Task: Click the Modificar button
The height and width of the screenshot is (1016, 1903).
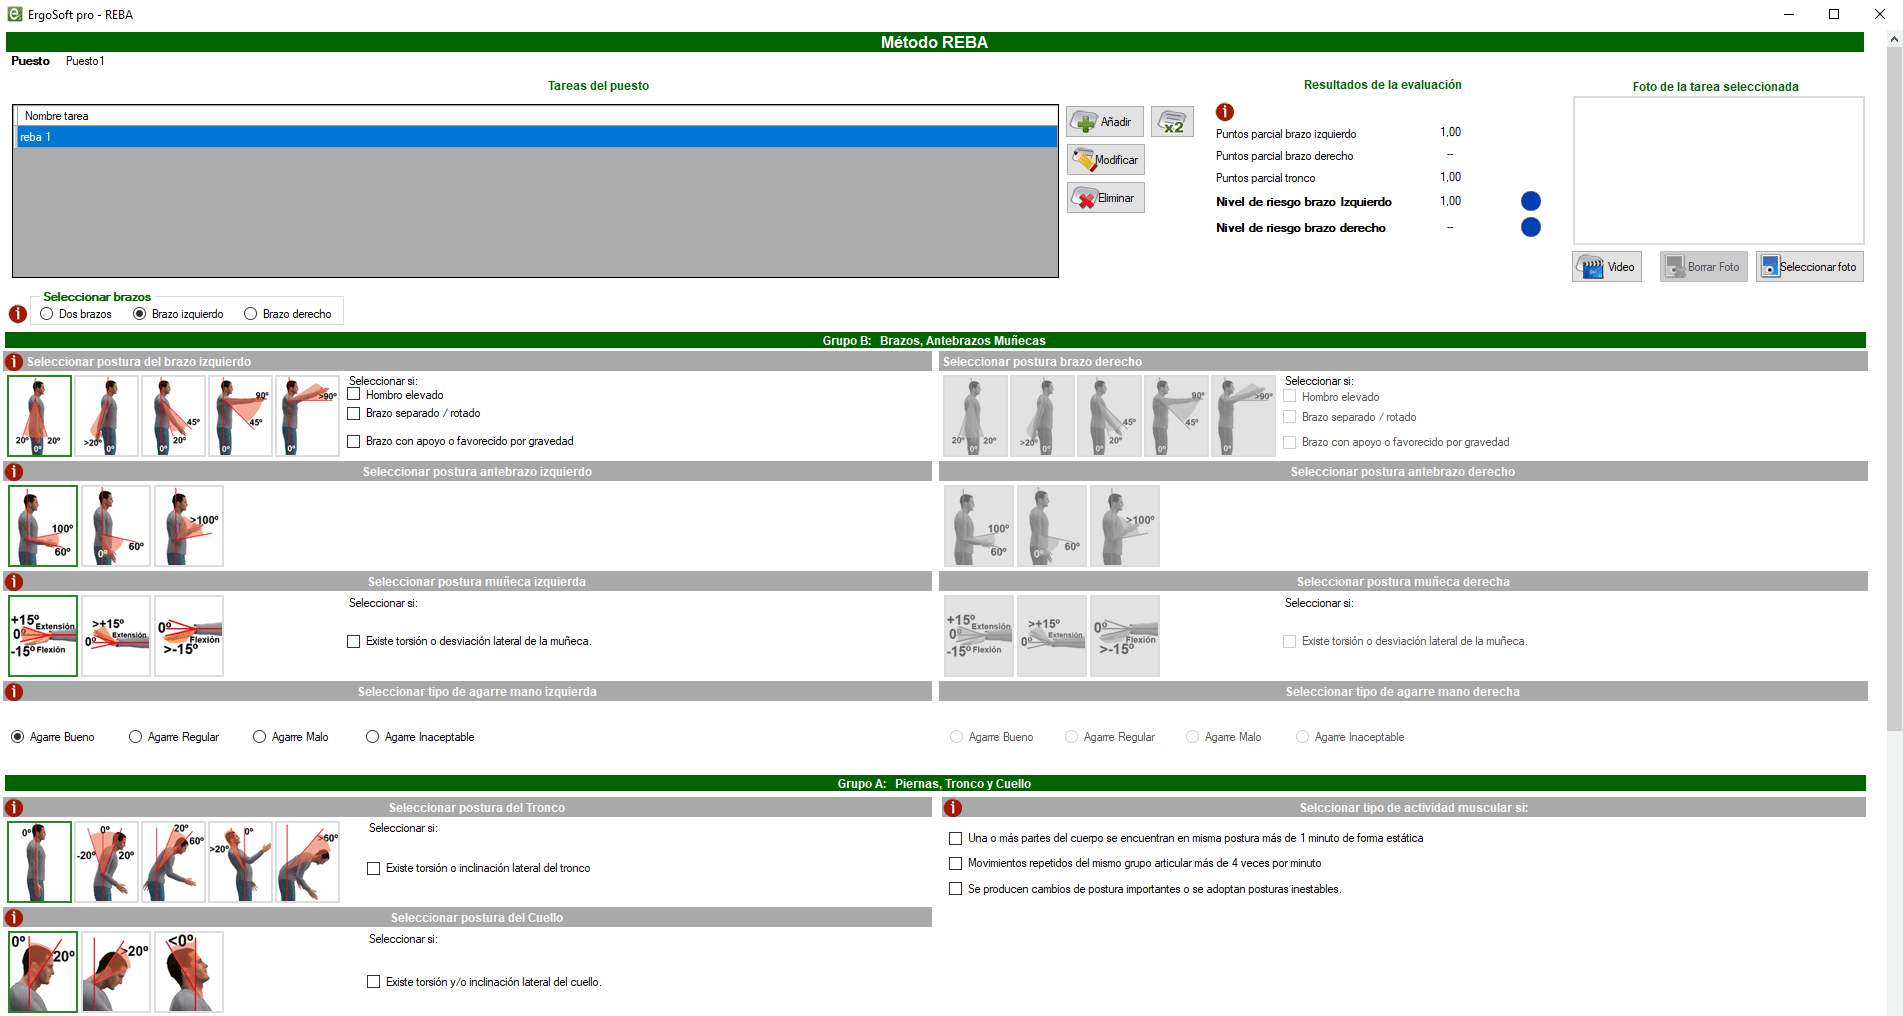Action: click(1105, 160)
